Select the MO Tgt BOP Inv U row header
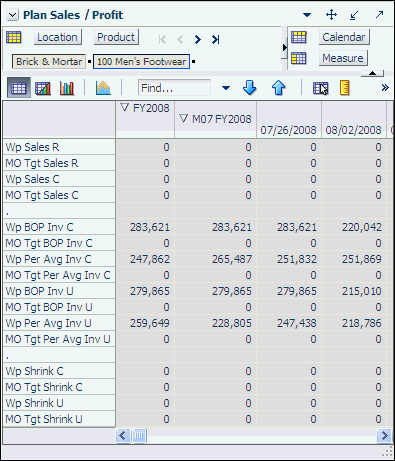The width and height of the screenshot is (395, 461). click(59, 307)
